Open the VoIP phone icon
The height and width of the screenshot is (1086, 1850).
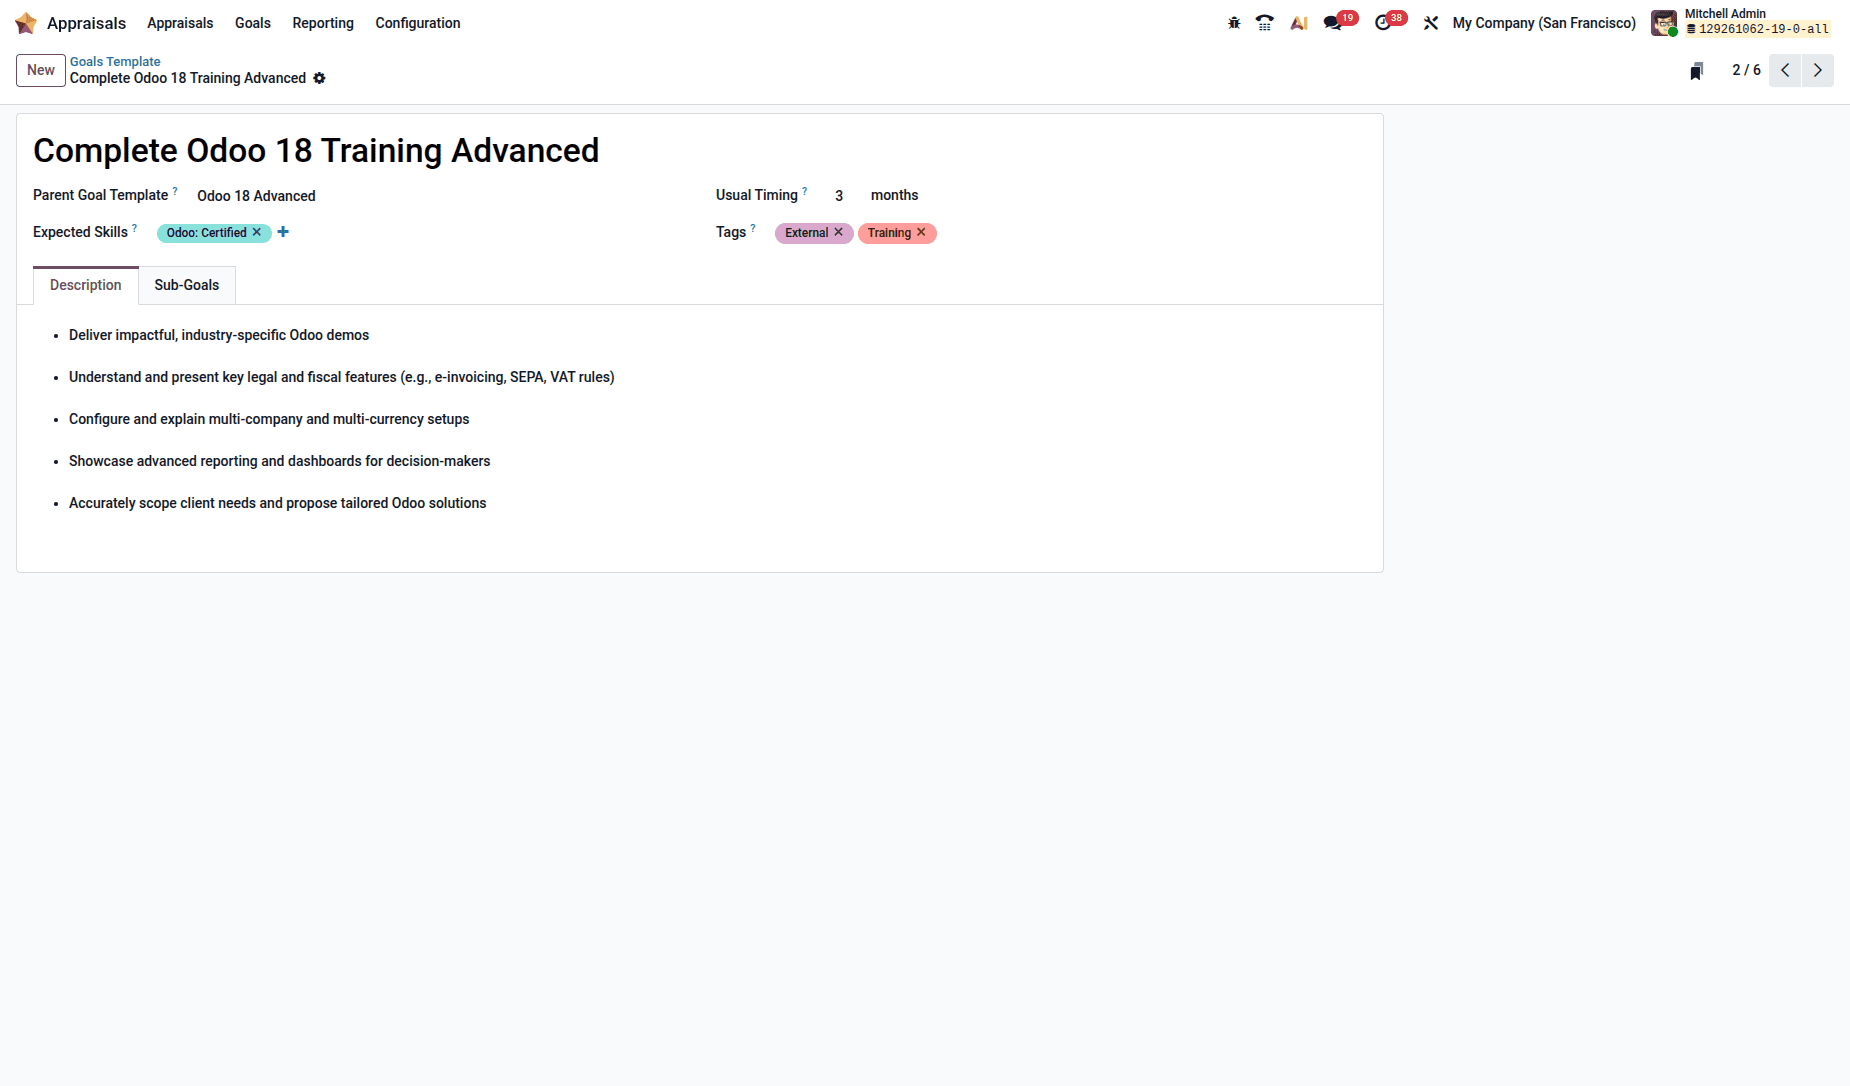[x=1265, y=23]
